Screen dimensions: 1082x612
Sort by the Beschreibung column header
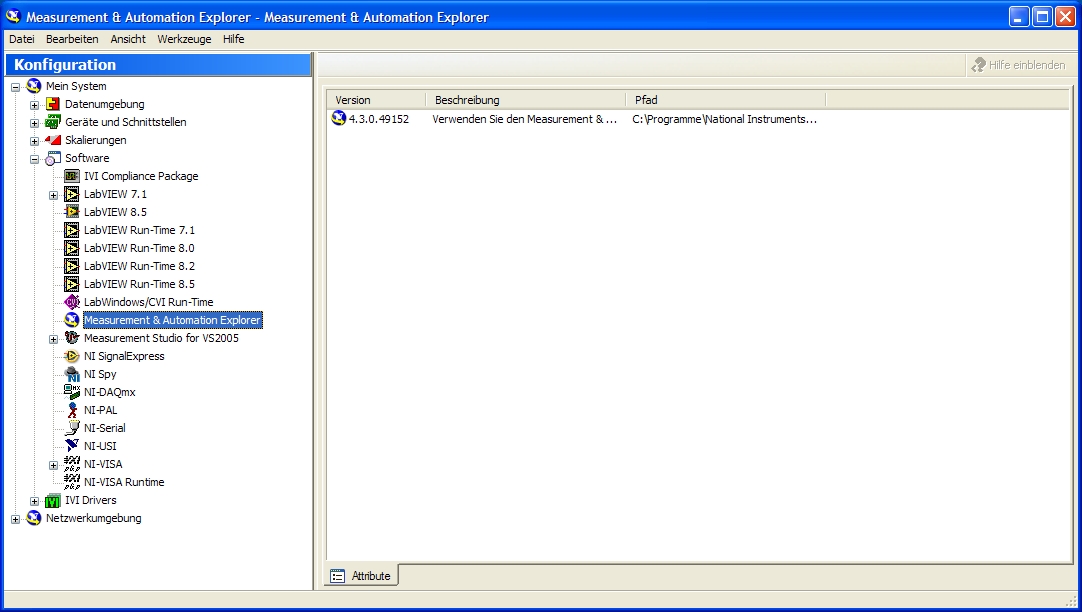click(526, 100)
